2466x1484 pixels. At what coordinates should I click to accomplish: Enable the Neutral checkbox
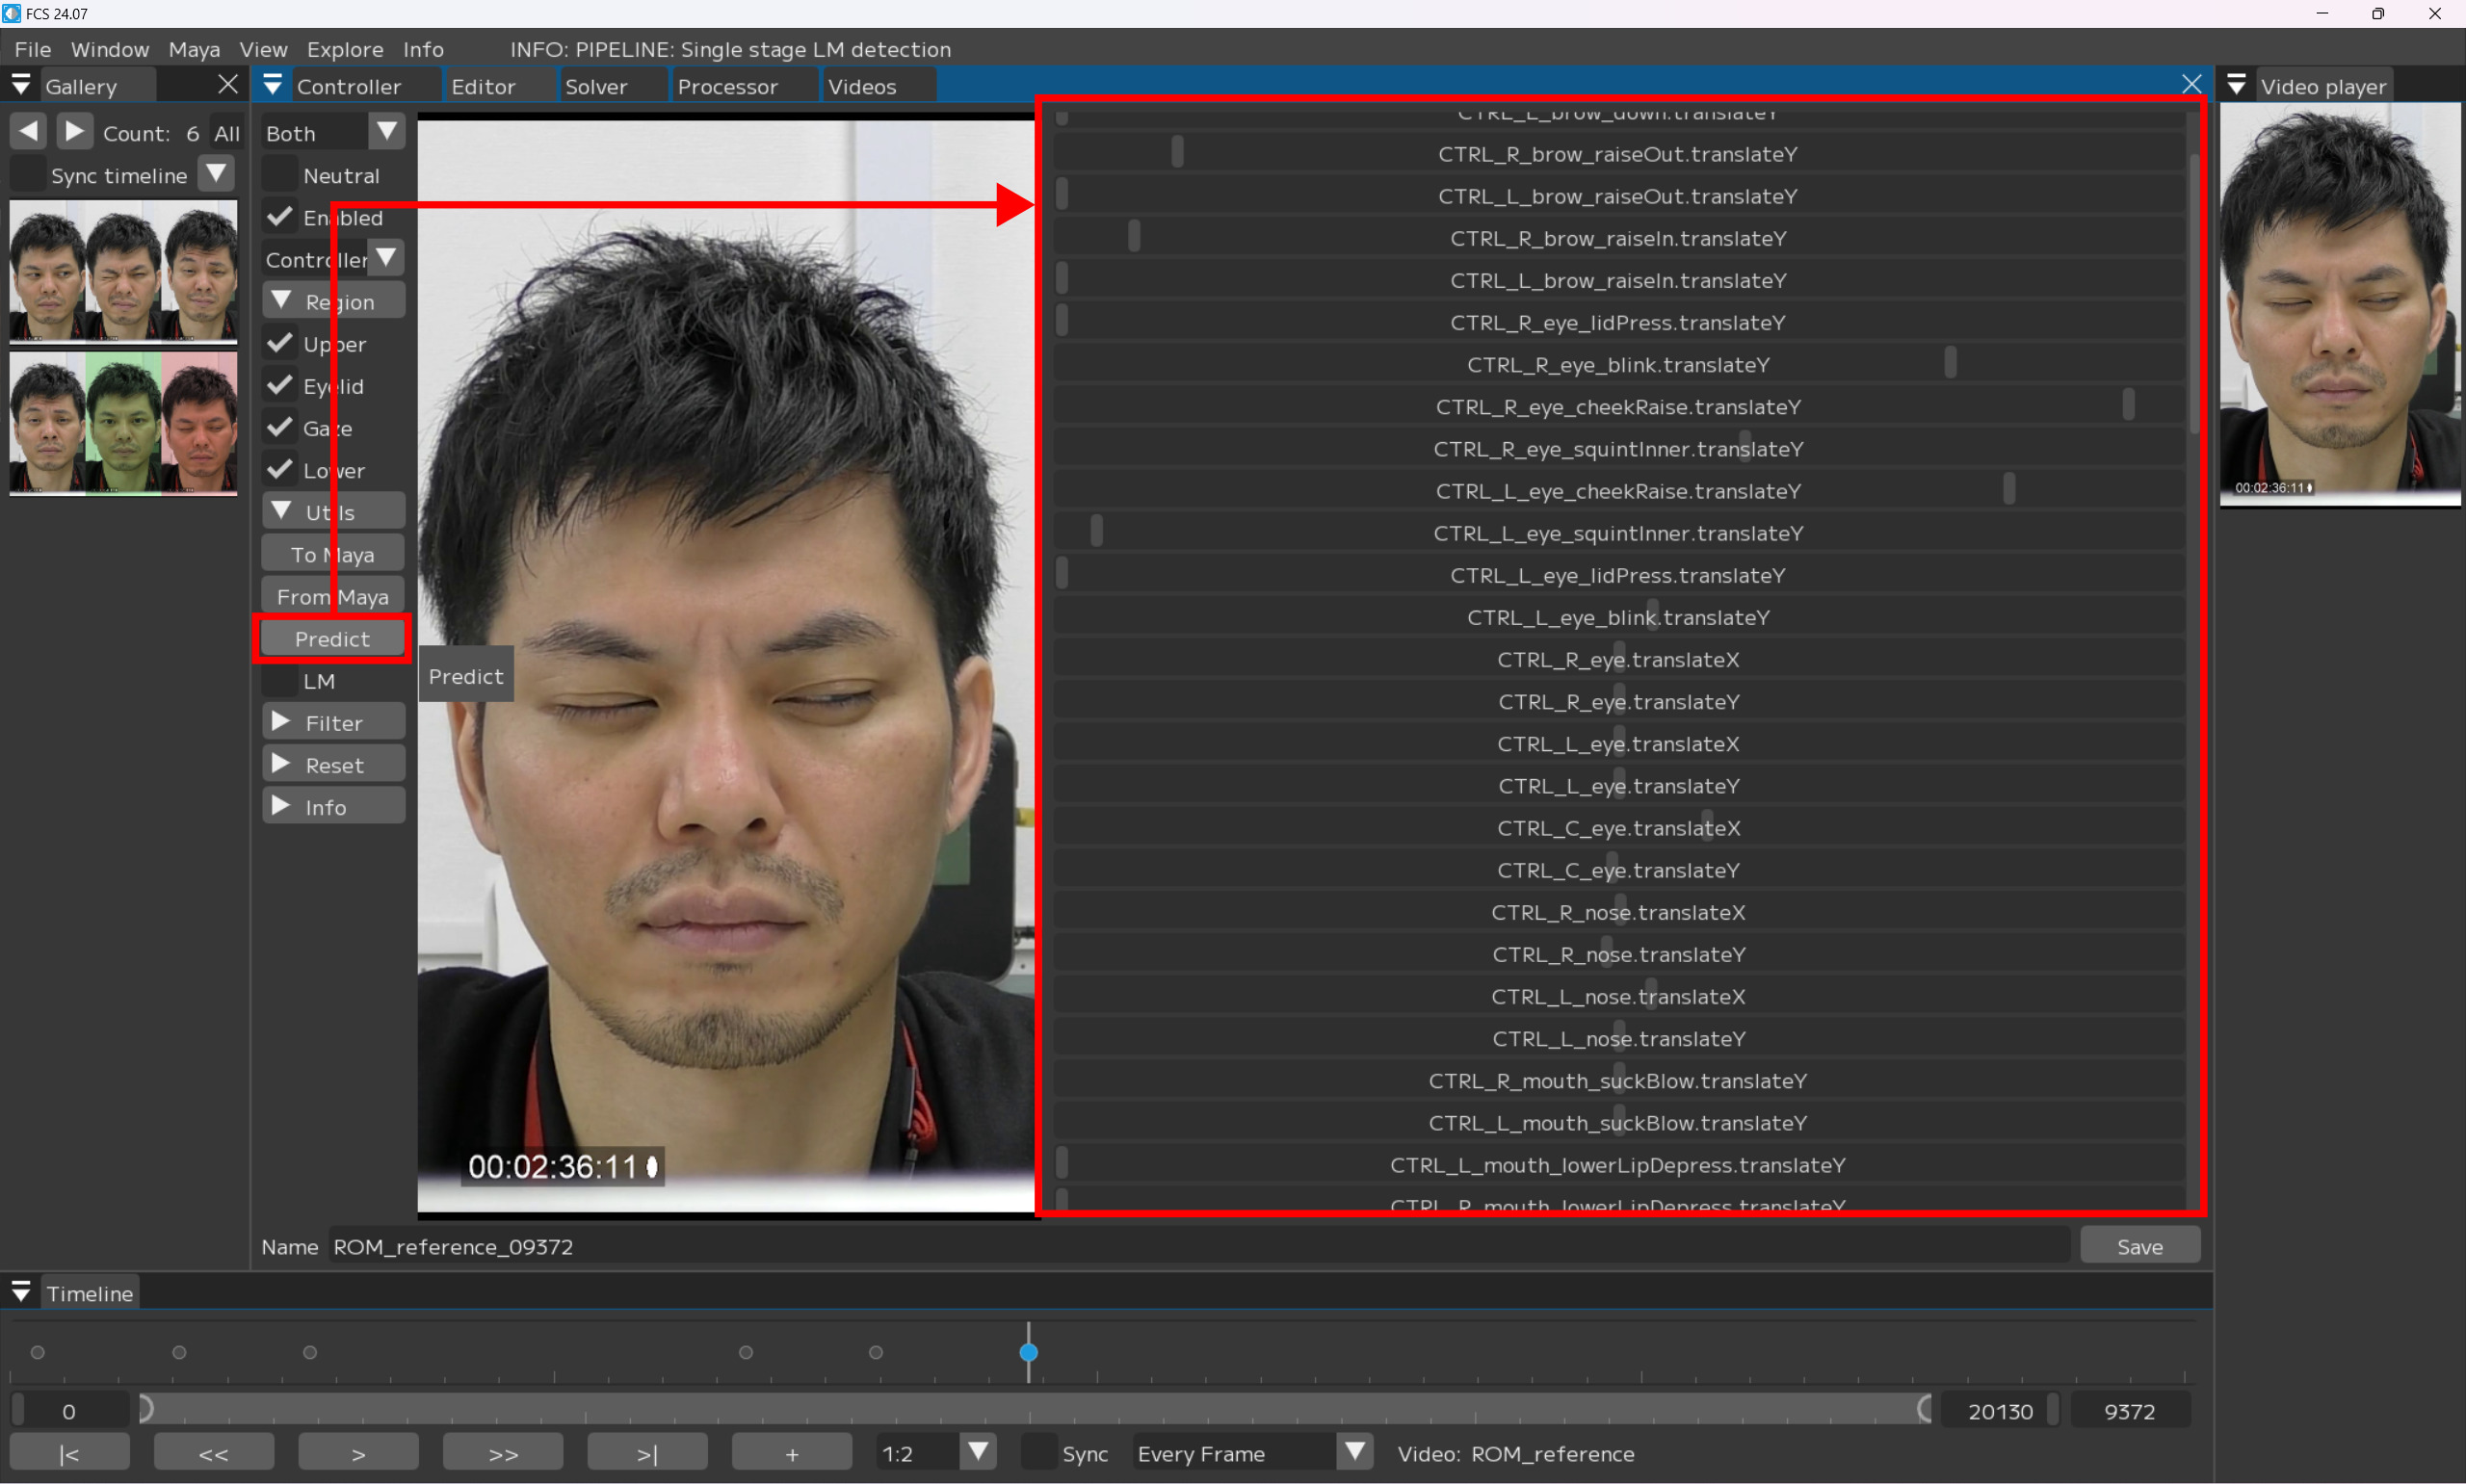(x=281, y=176)
